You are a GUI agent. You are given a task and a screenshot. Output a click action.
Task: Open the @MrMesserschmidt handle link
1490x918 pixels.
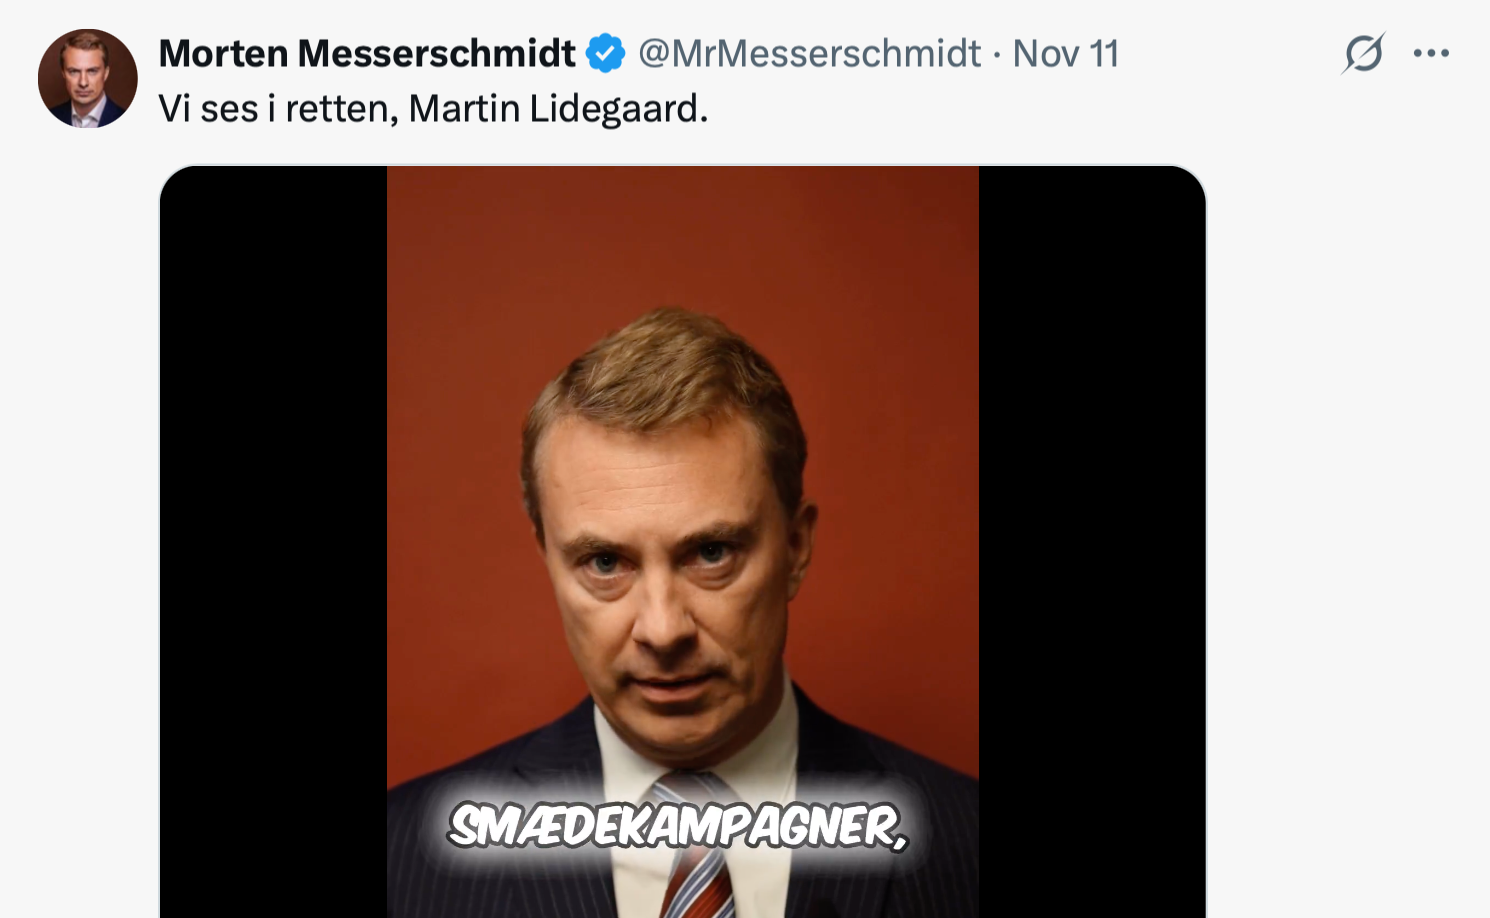[x=809, y=54]
